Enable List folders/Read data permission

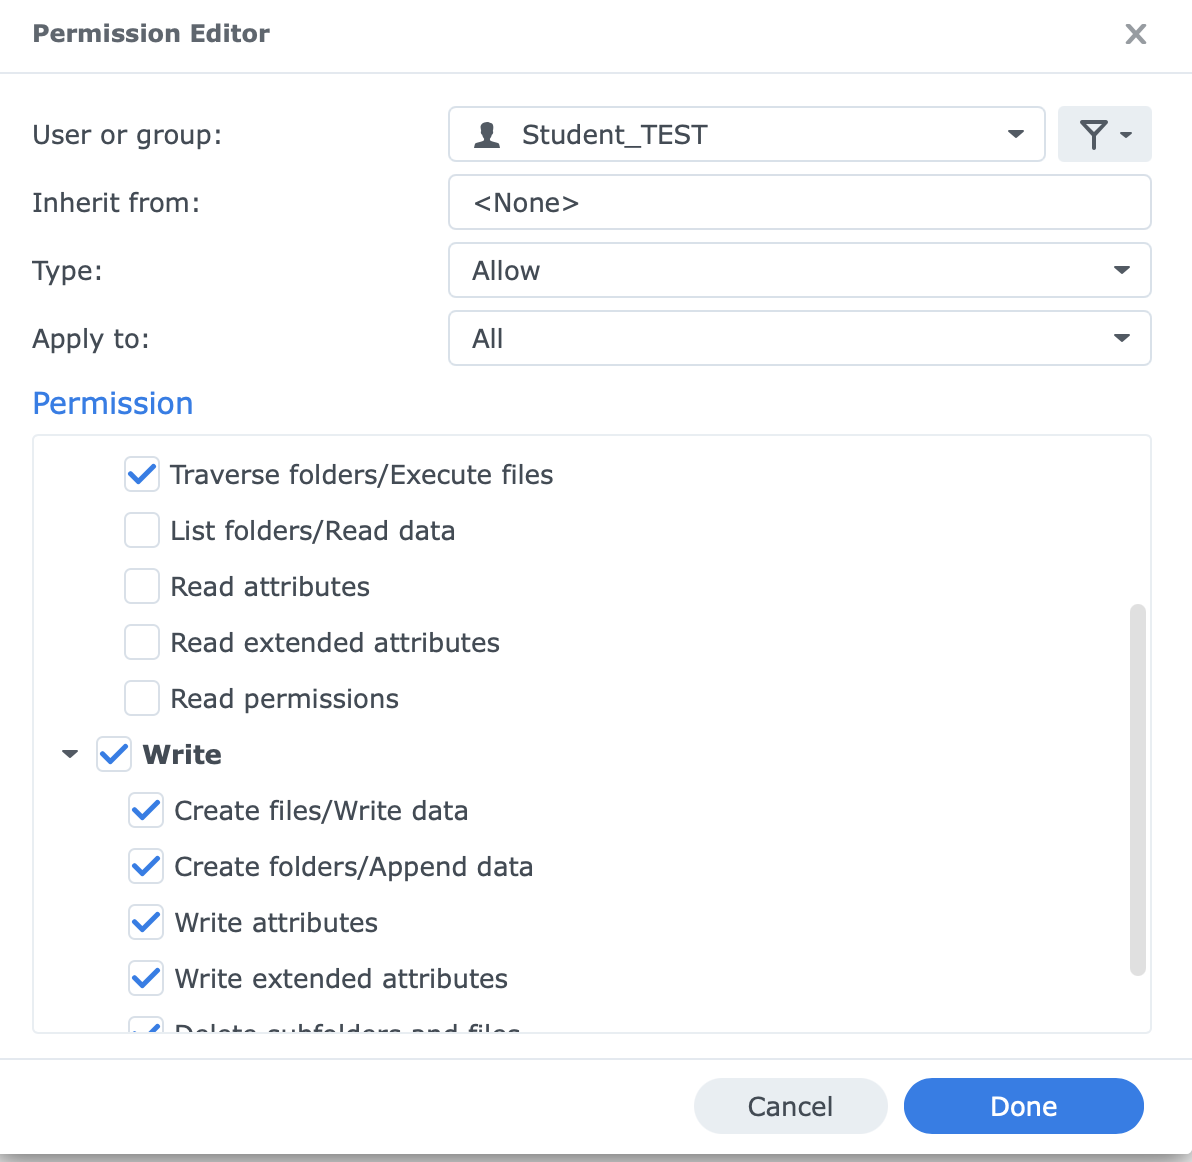142,530
